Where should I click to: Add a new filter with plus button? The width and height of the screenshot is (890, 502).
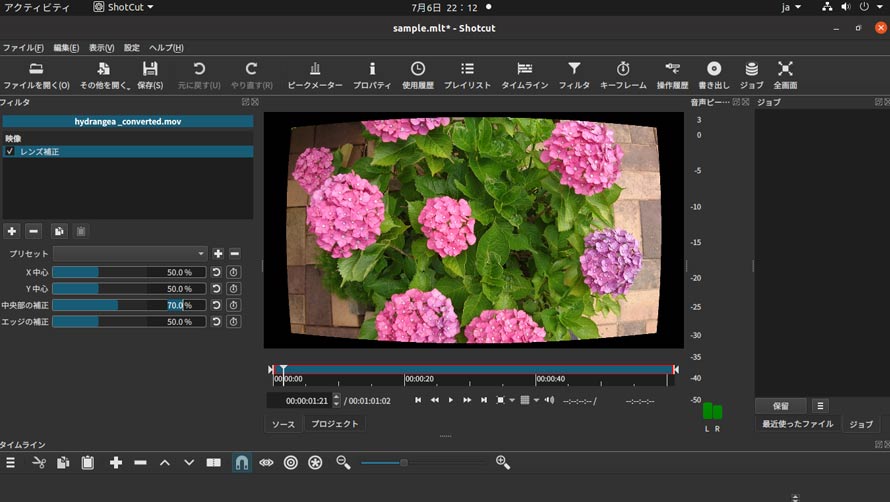12,231
